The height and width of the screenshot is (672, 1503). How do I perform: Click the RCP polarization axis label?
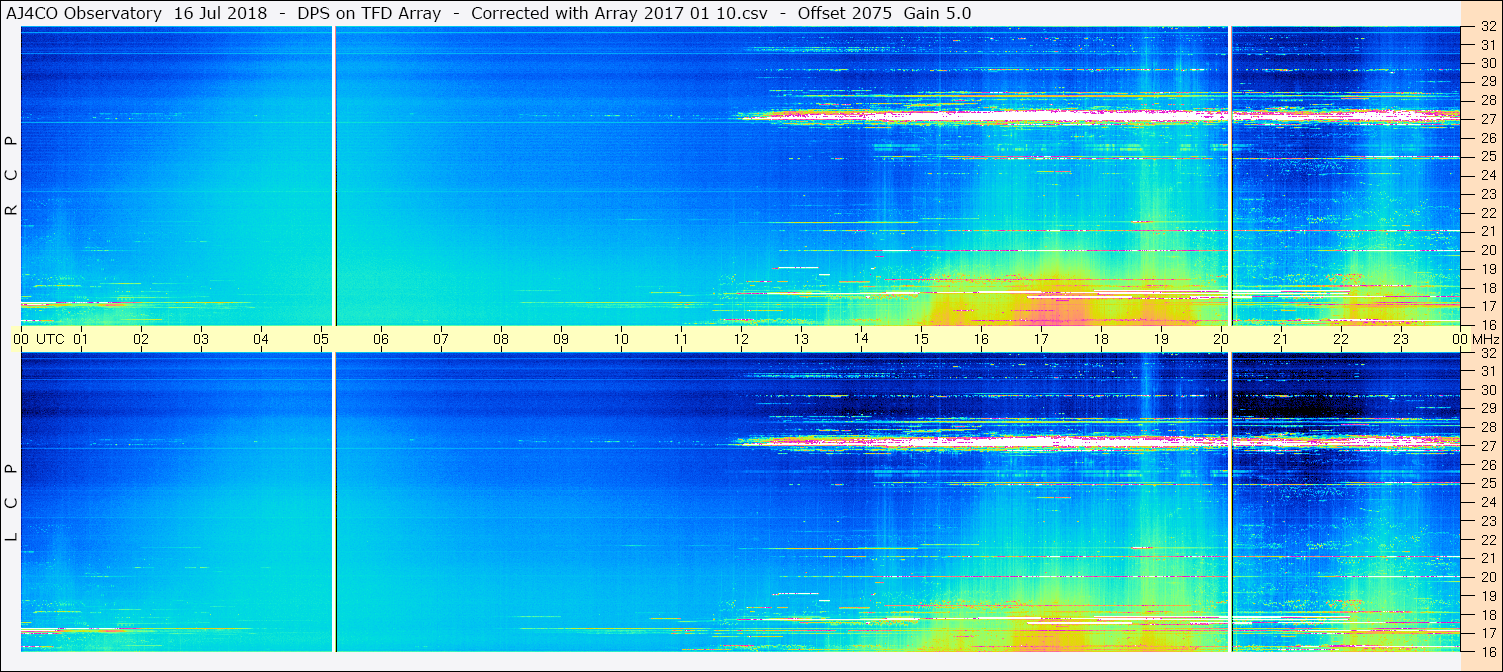[11, 176]
